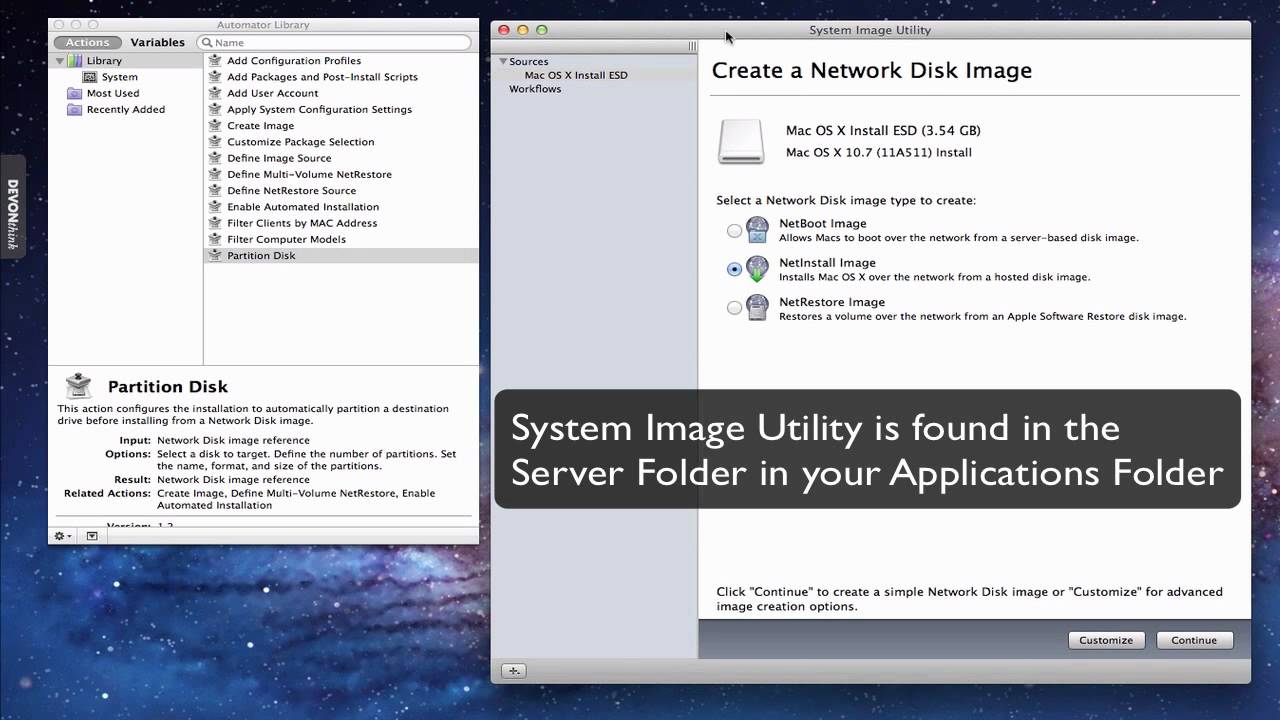Click the NetRestore Image globe icon
Image resolution: width=1280 pixels, height=720 pixels.
pyautogui.click(x=758, y=308)
